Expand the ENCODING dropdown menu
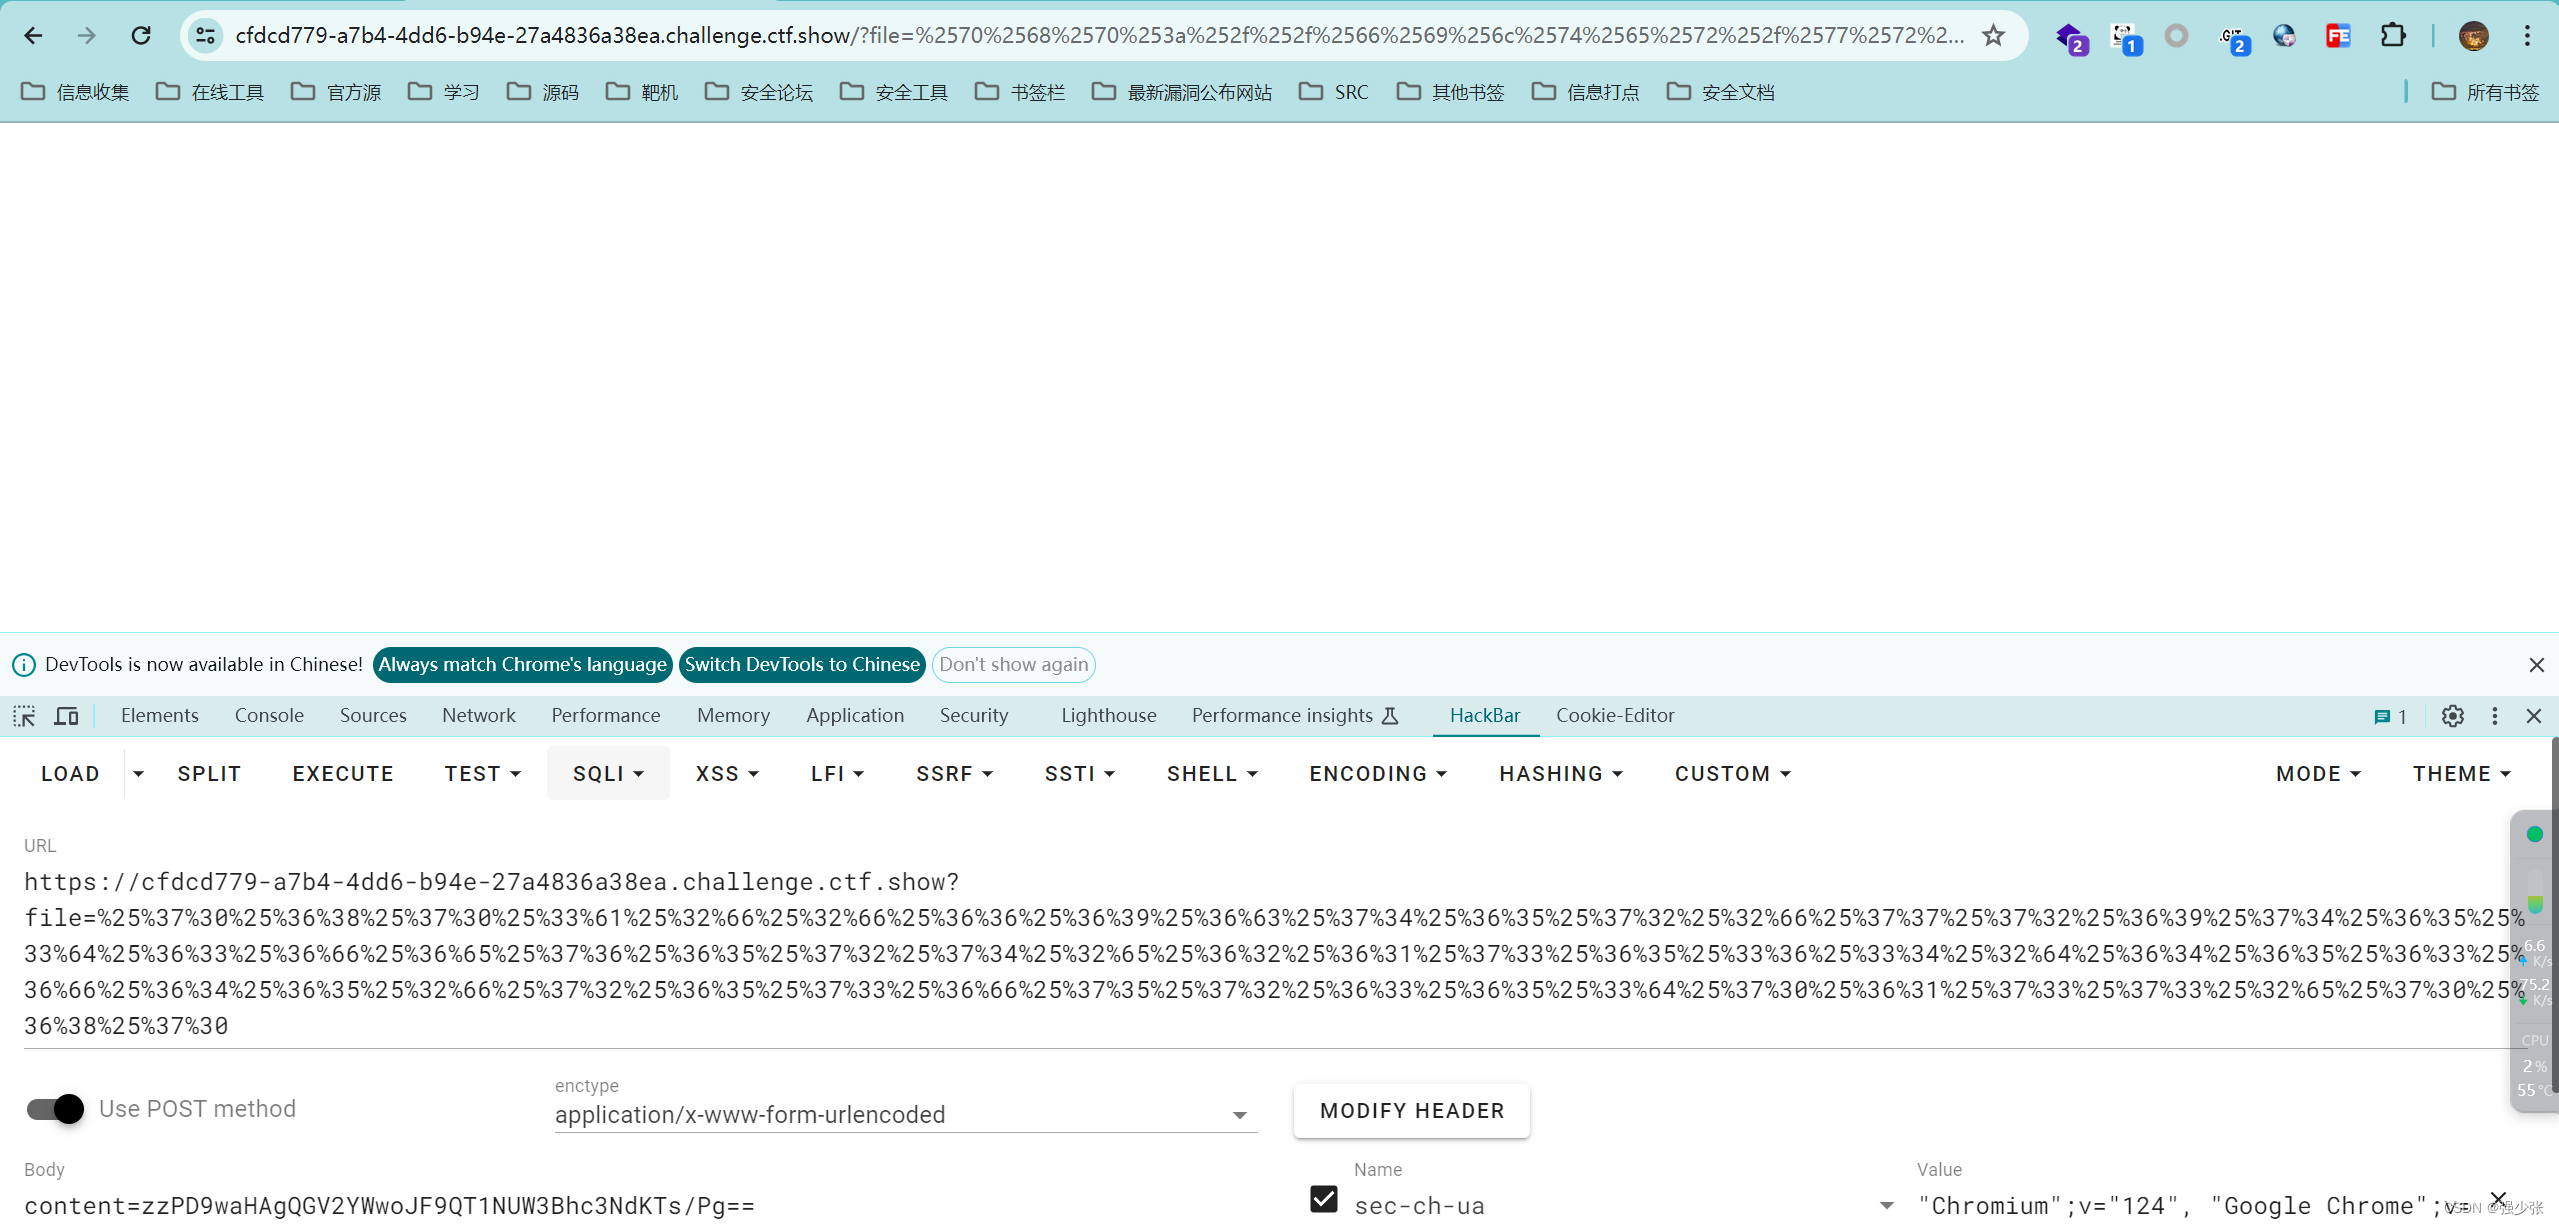 click(1378, 774)
